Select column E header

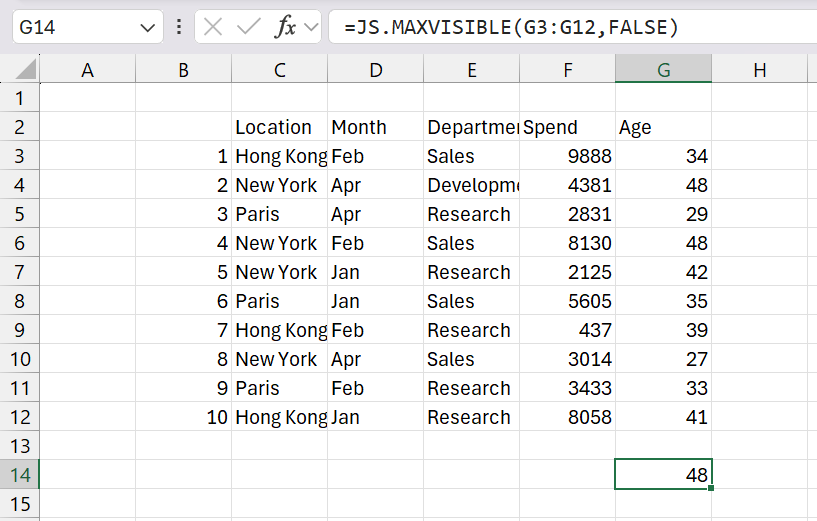(471, 70)
